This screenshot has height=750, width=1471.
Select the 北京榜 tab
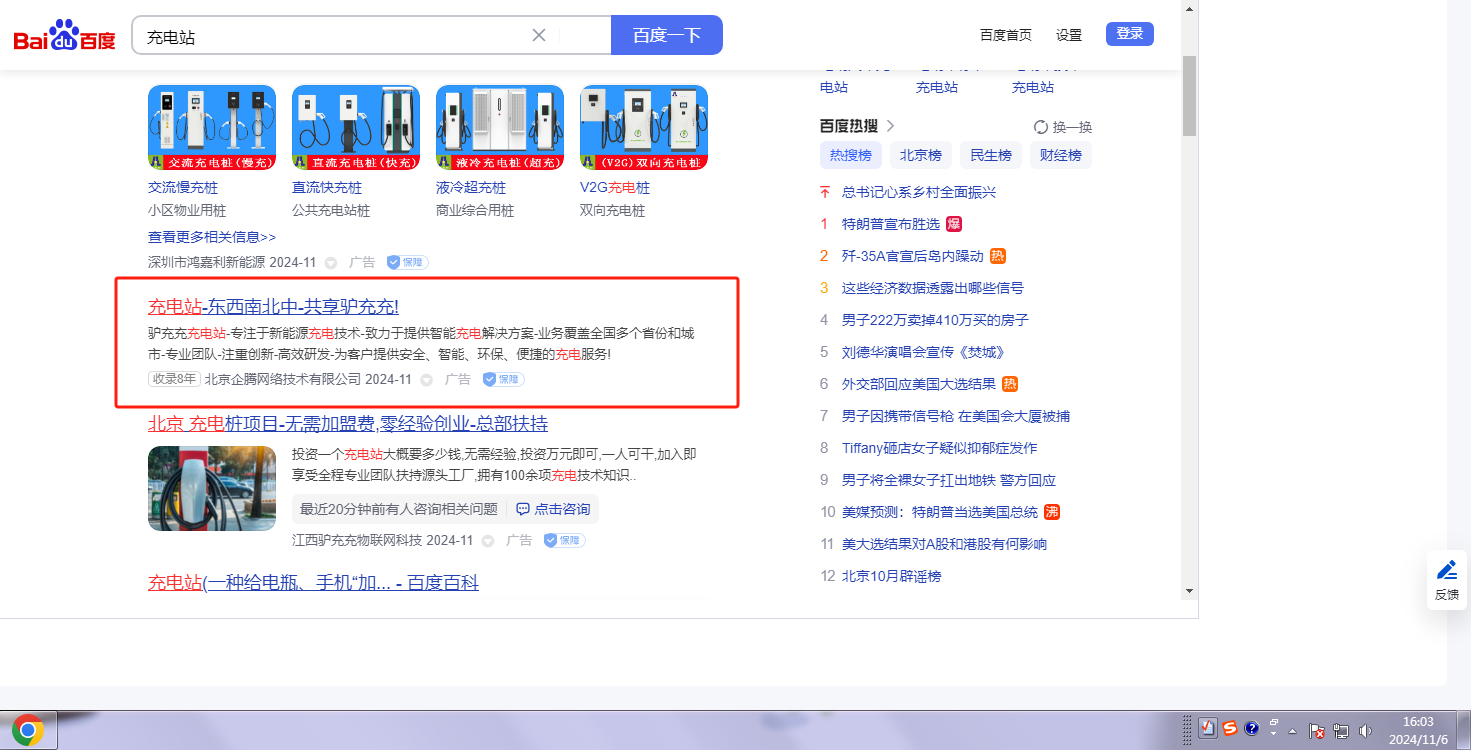[x=921, y=155]
